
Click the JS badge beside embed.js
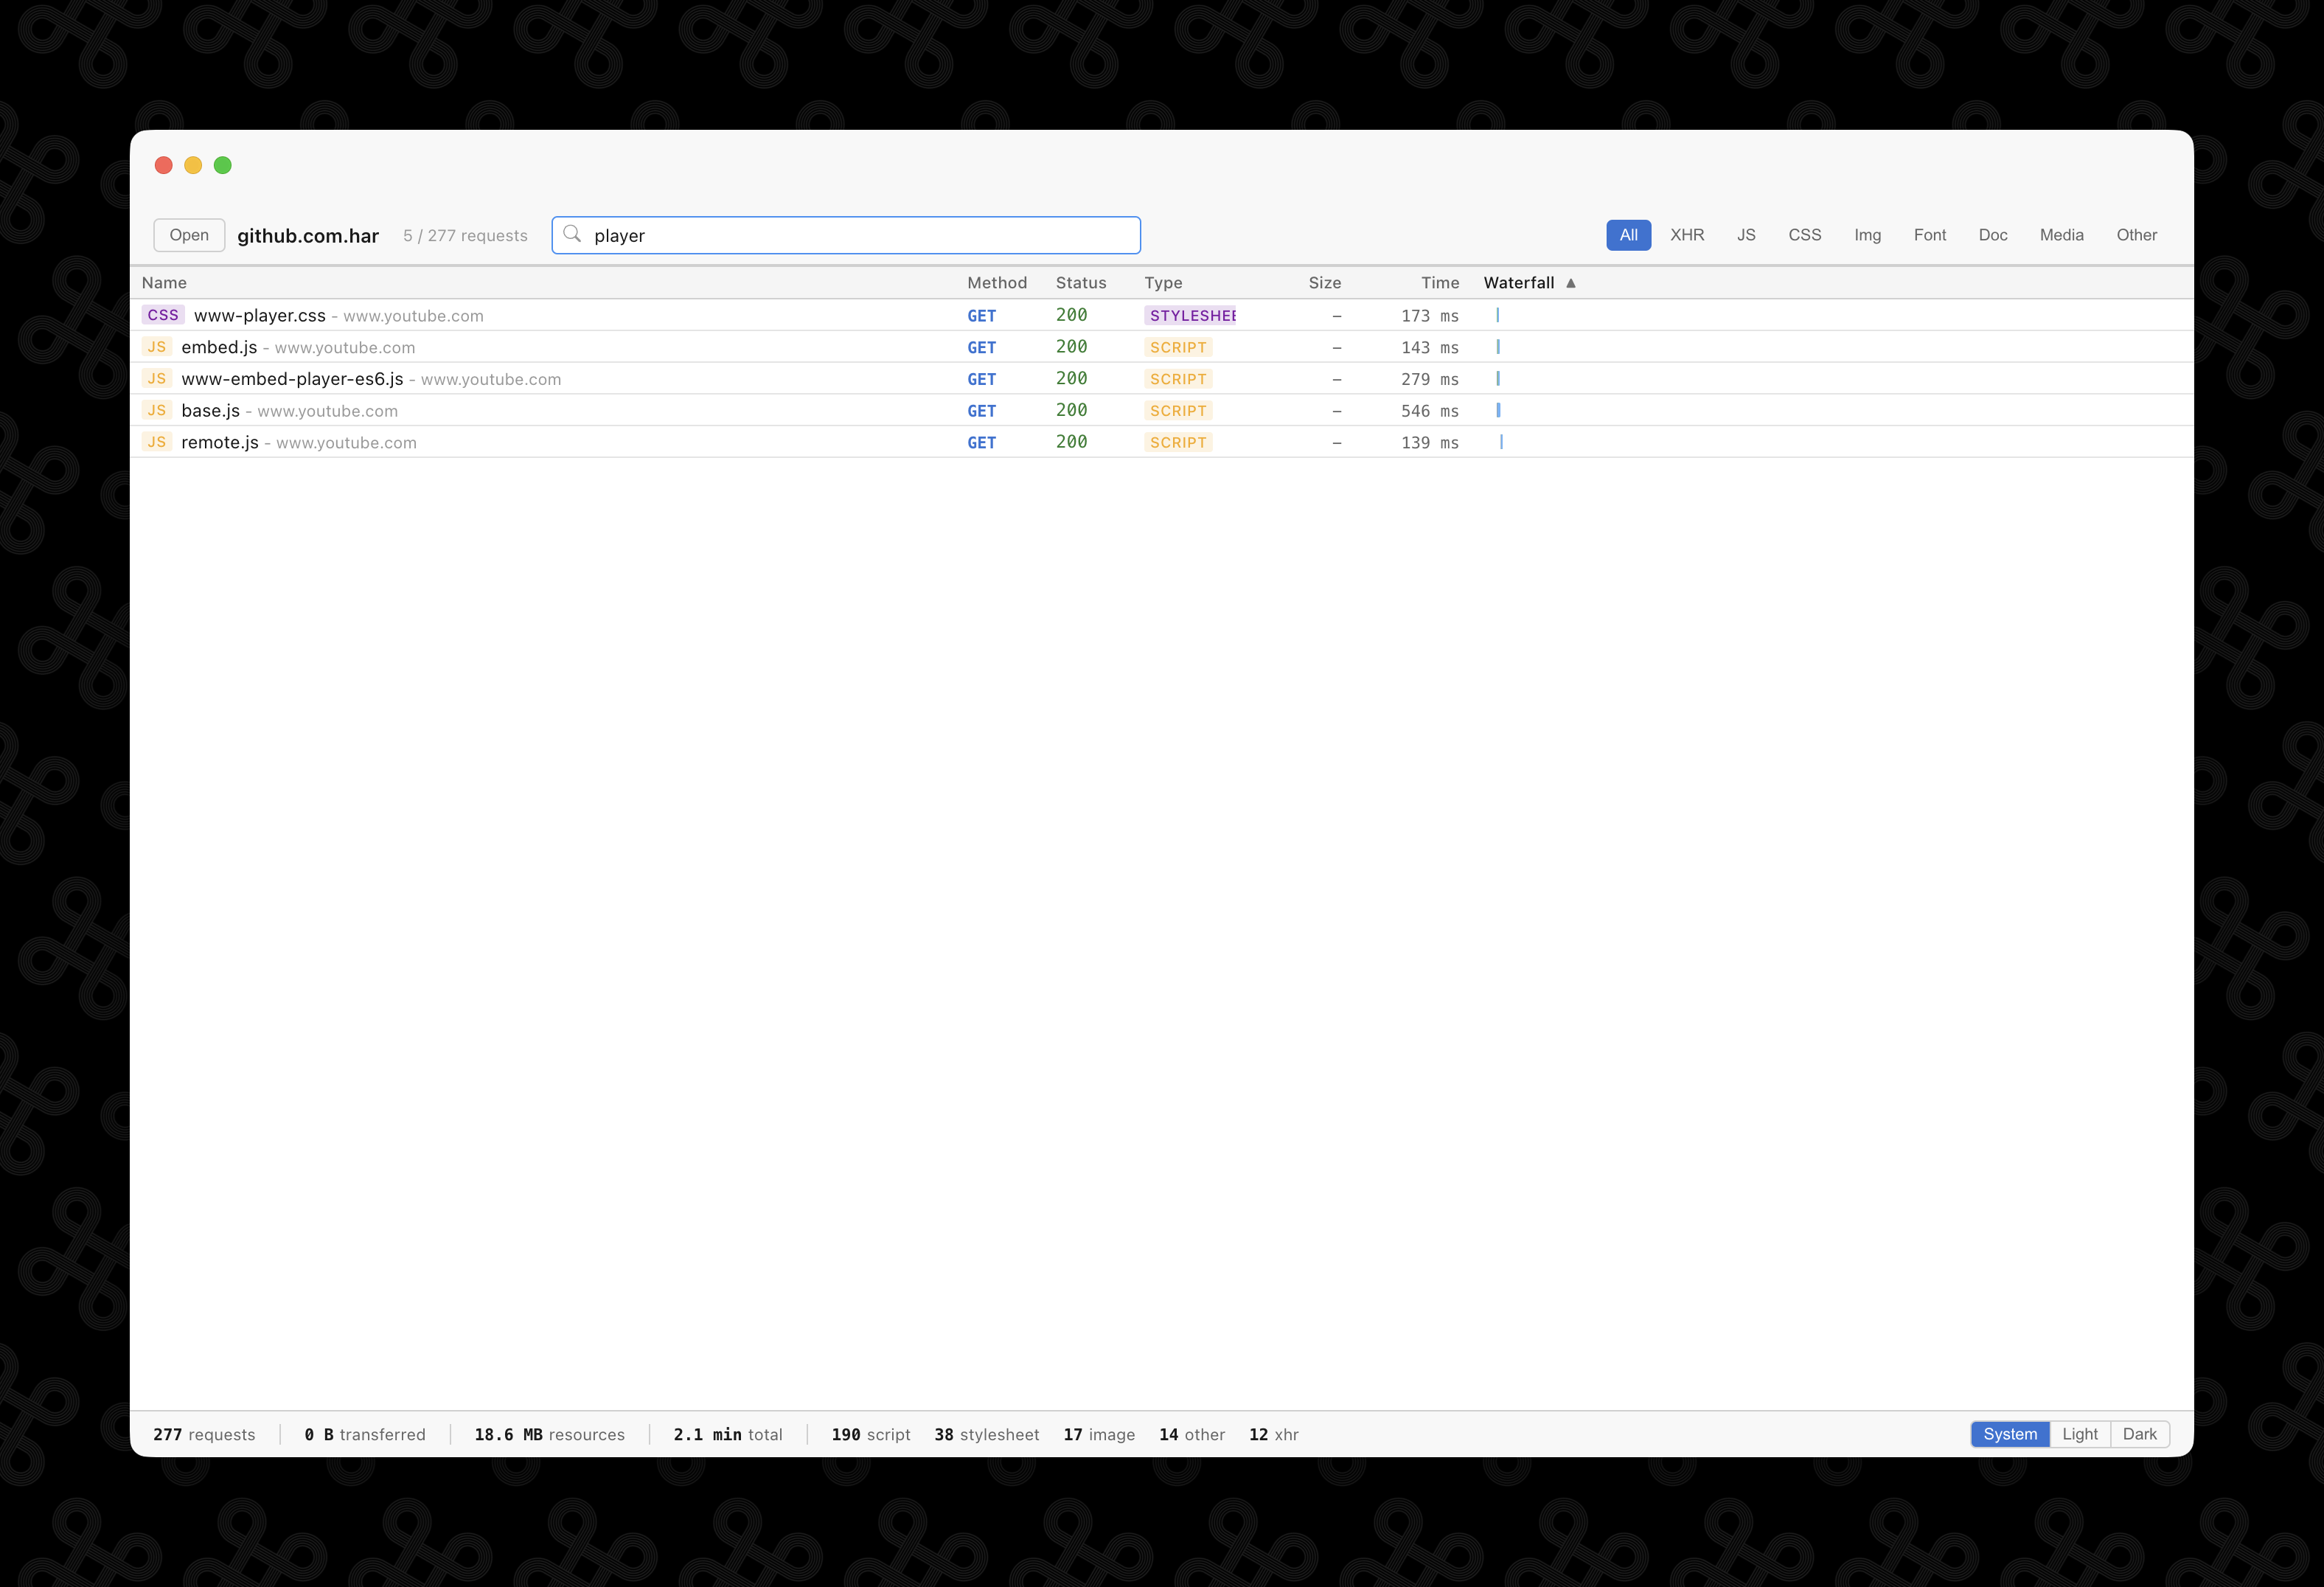point(157,347)
